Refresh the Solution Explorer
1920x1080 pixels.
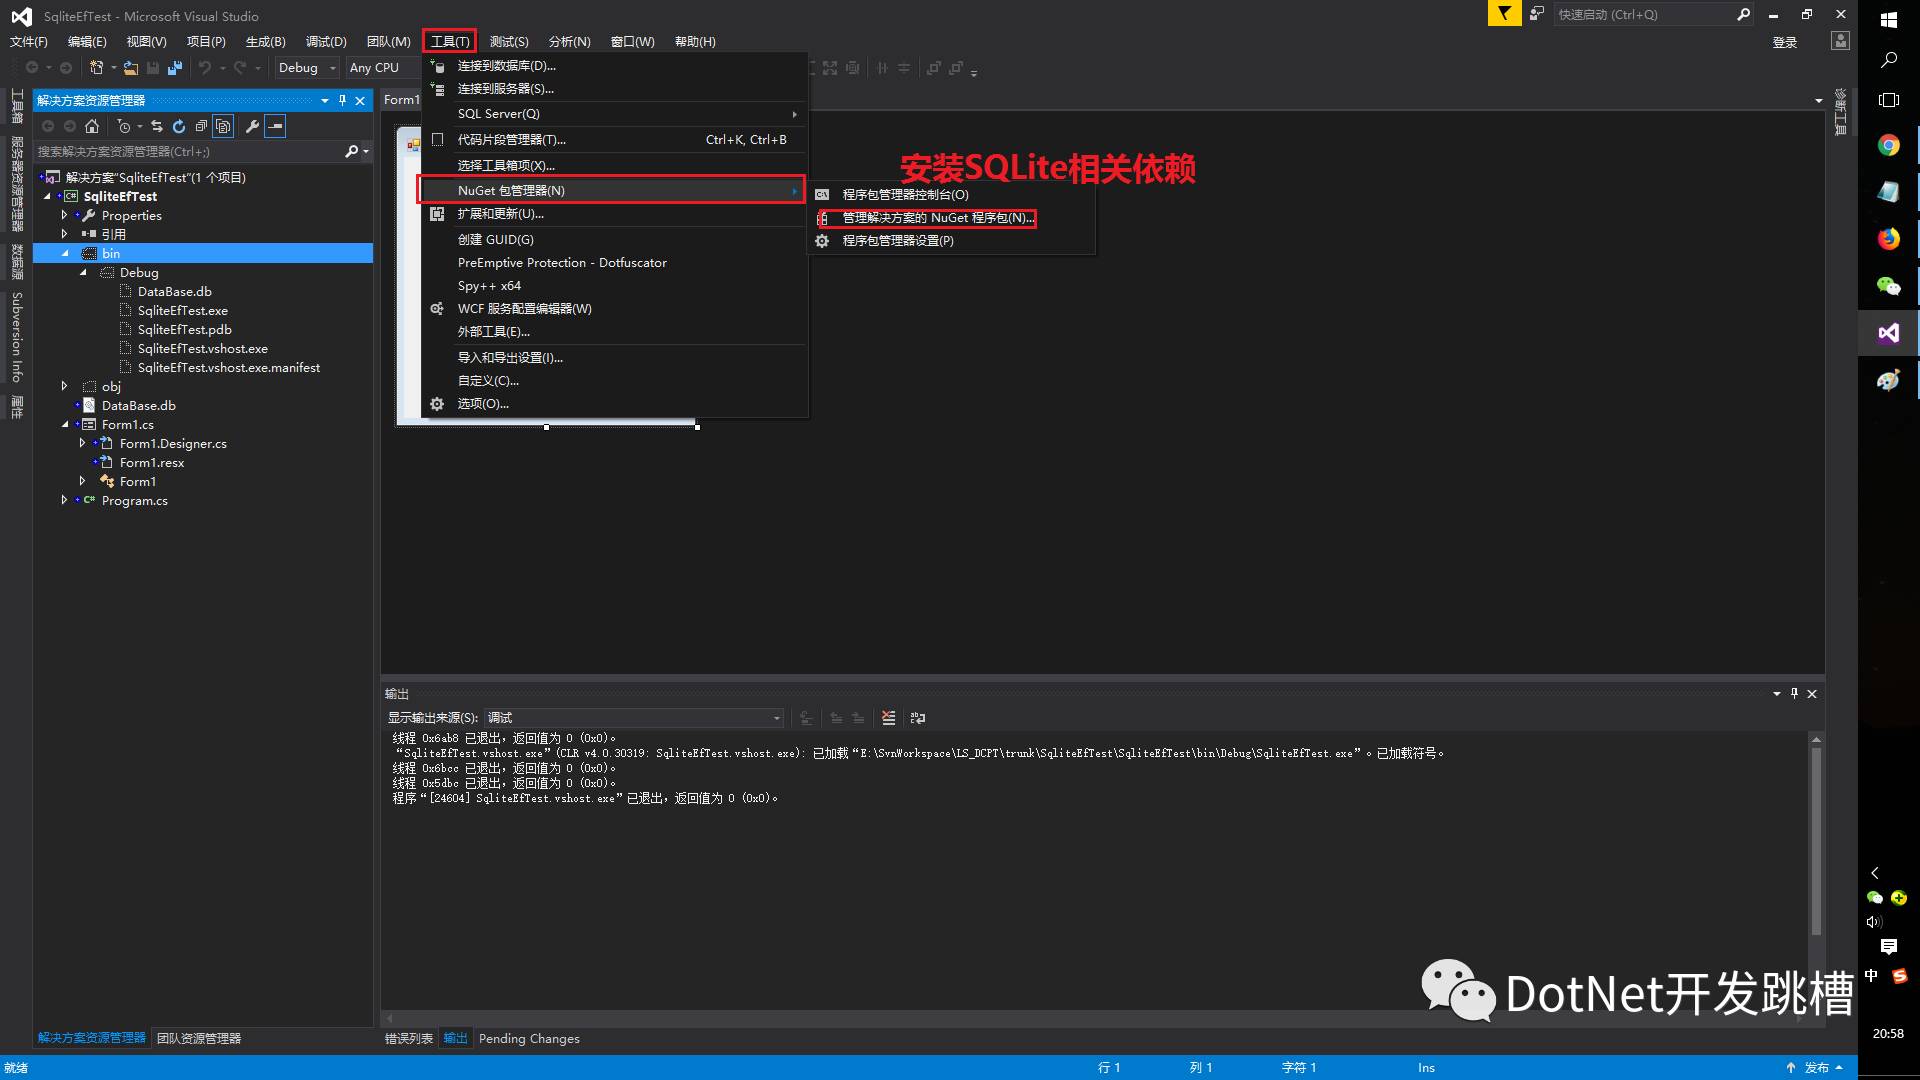pos(179,126)
